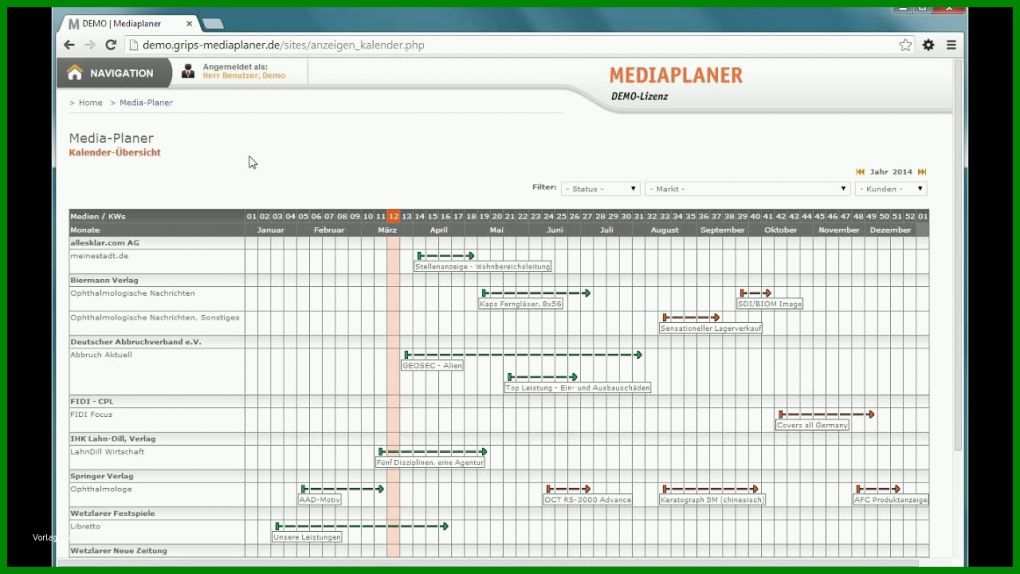Click the Springer Verlag group header
The image size is (1020, 574).
pos(101,476)
